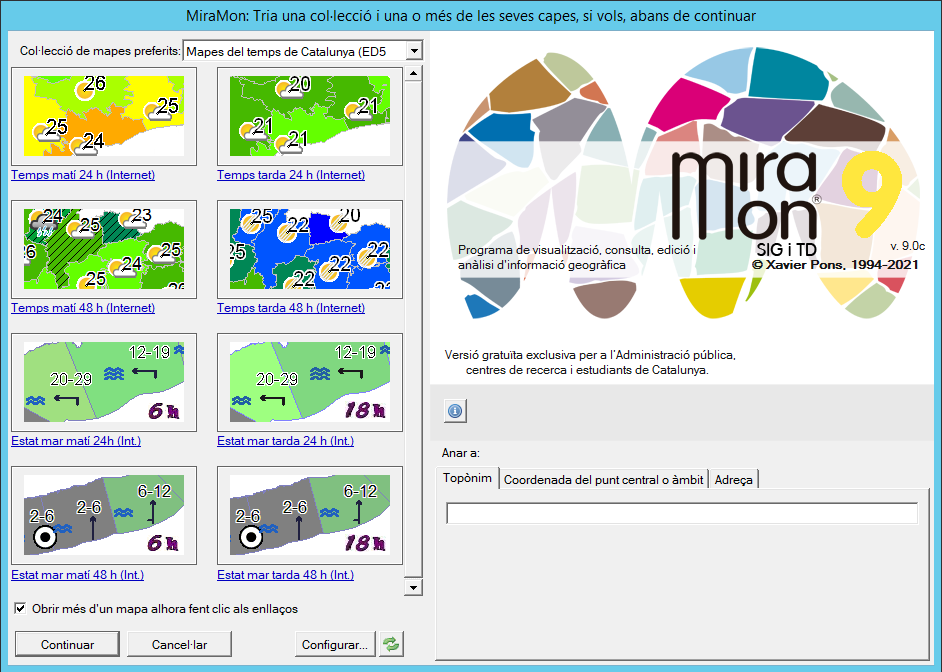Select the Adreça tab
Screen dimensions: 942x672
point(734,479)
